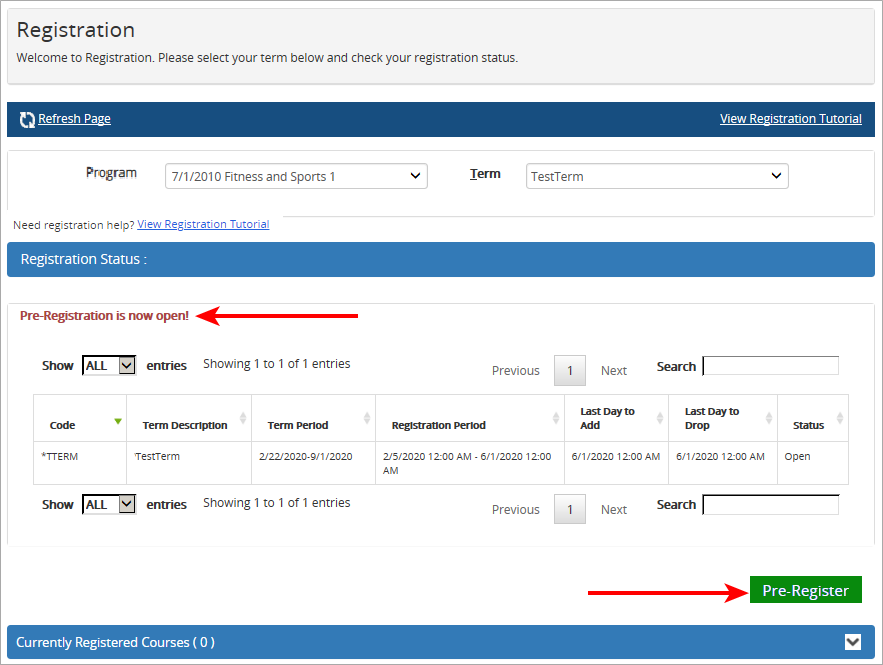883x665 pixels.
Task: Click the top Search input field
Action: 770,365
